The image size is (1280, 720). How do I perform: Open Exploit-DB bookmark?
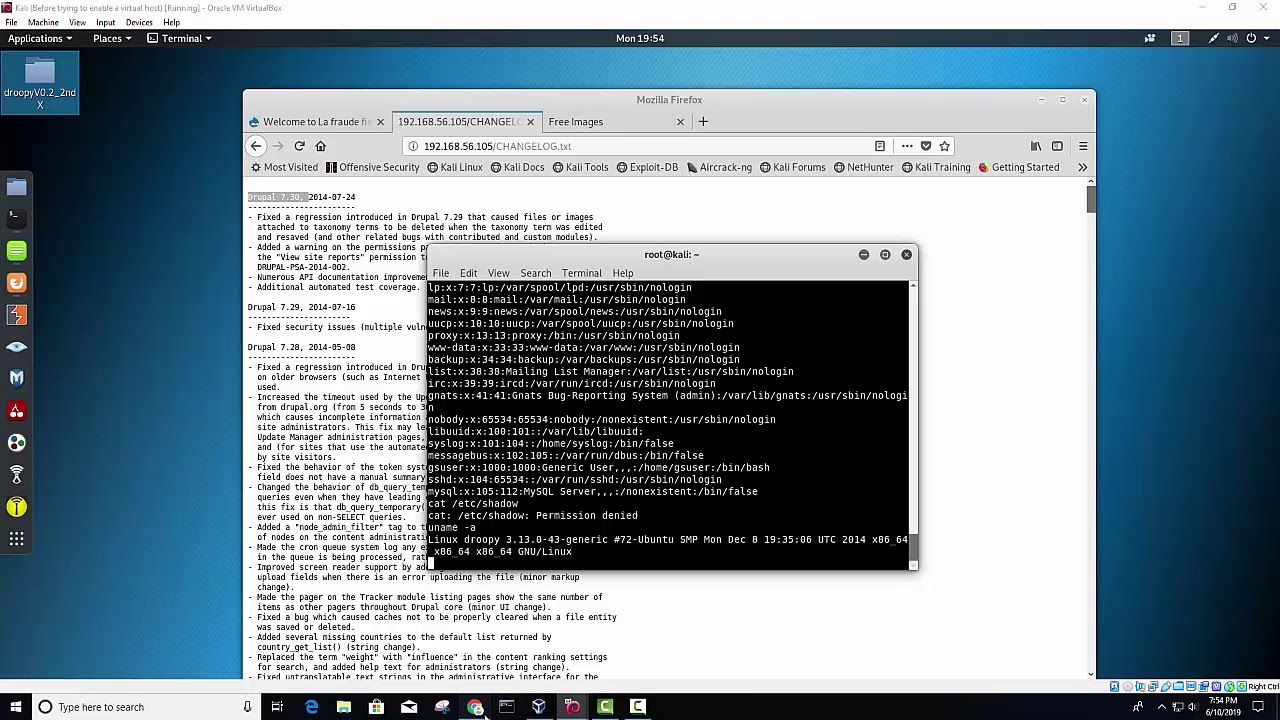tap(646, 167)
